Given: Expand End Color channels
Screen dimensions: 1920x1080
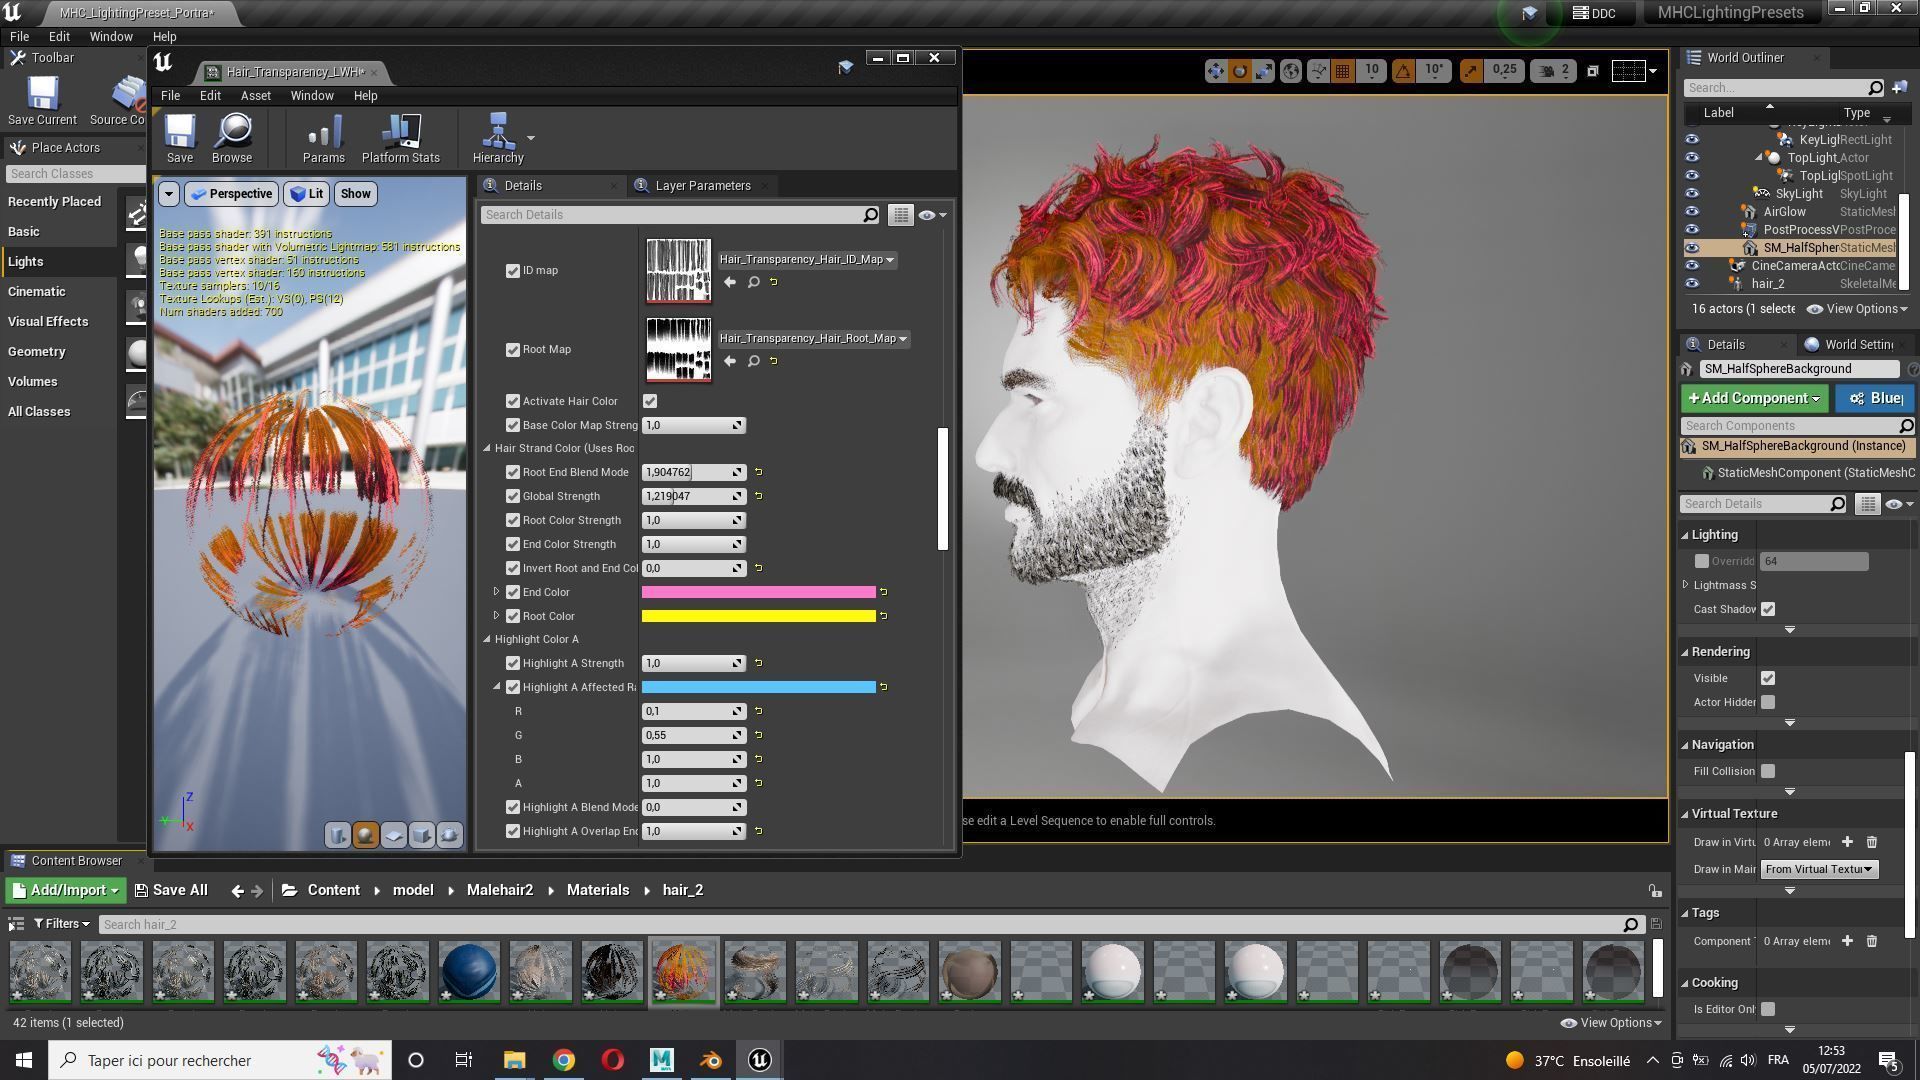Looking at the screenshot, I should 497,592.
